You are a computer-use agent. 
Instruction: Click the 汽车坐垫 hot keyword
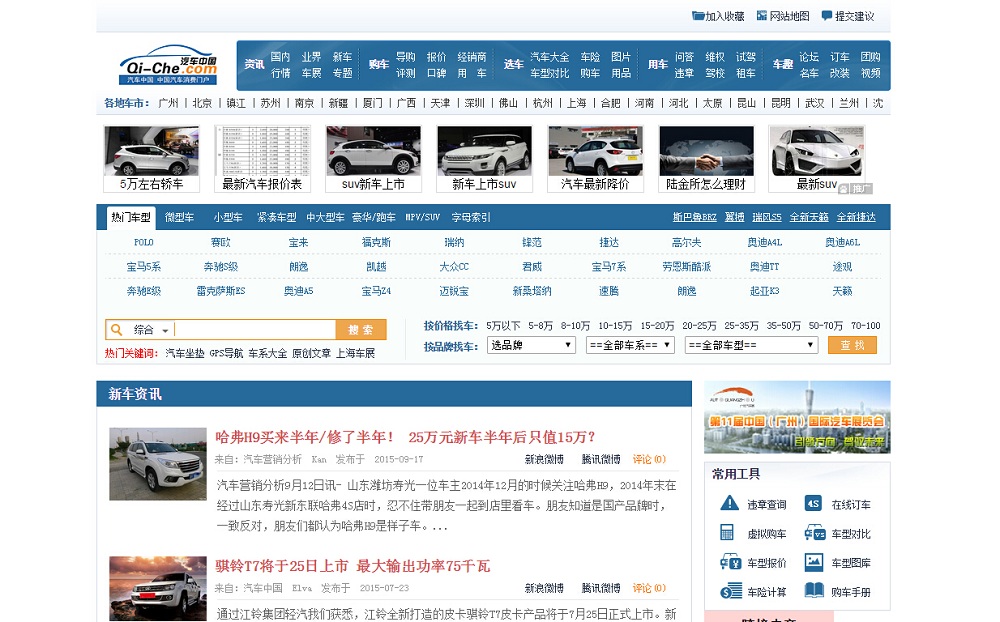click(x=184, y=353)
